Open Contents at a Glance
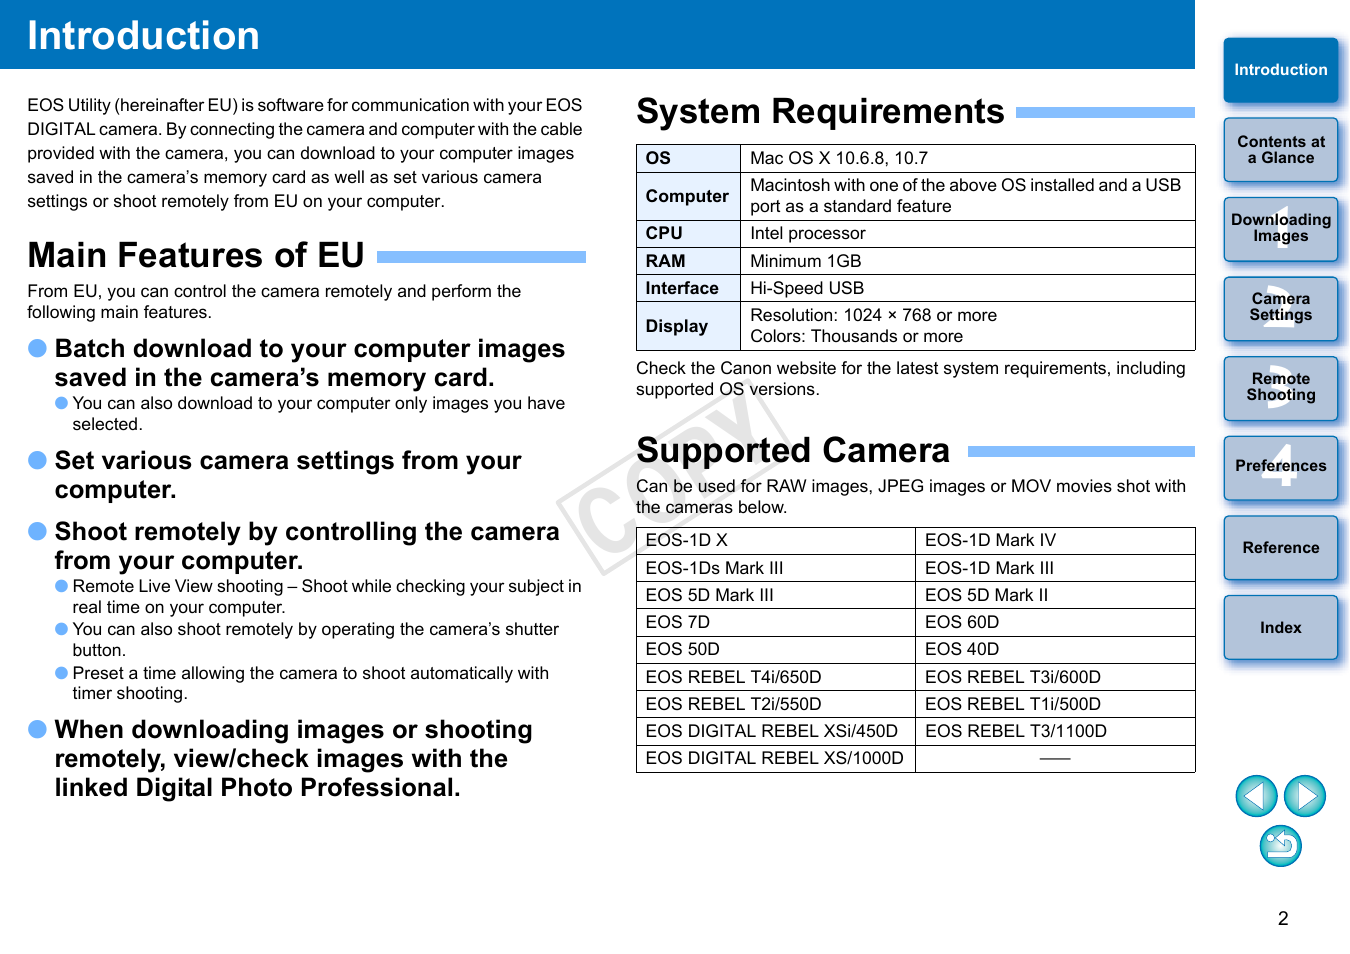 (1281, 150)
